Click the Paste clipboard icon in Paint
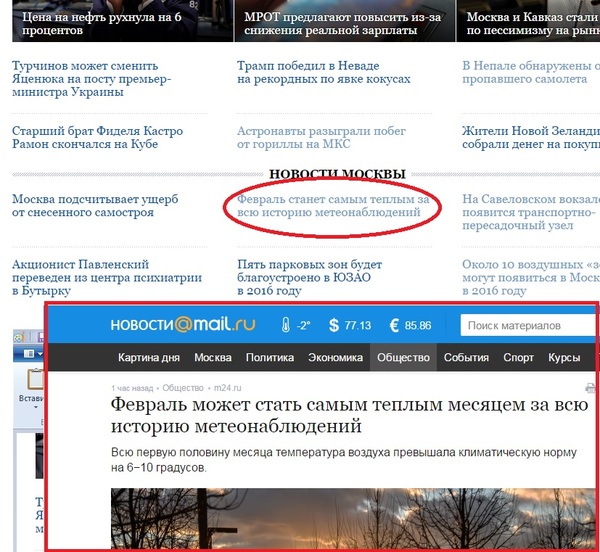The height and width of the screenshot is (552, 600). (x=35, y=380)
